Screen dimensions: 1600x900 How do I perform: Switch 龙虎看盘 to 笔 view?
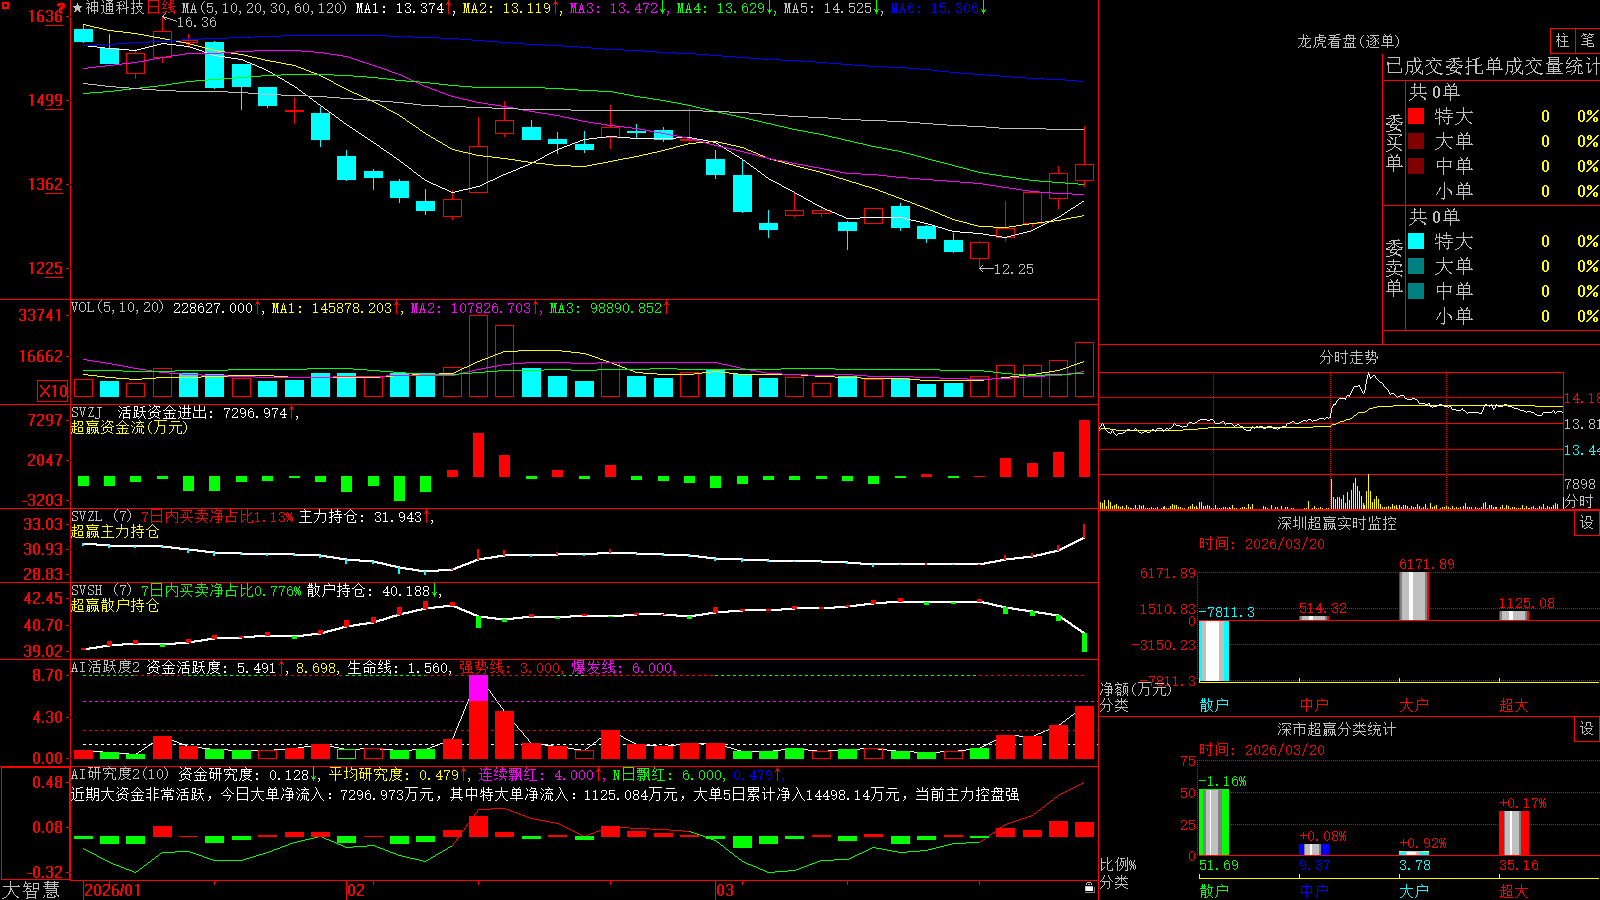click(1588, 41)
